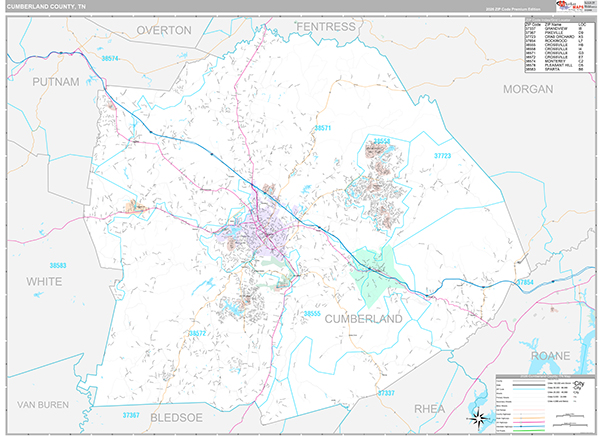
Task: Click the 37723 ZIP code label
Action: 443,156
